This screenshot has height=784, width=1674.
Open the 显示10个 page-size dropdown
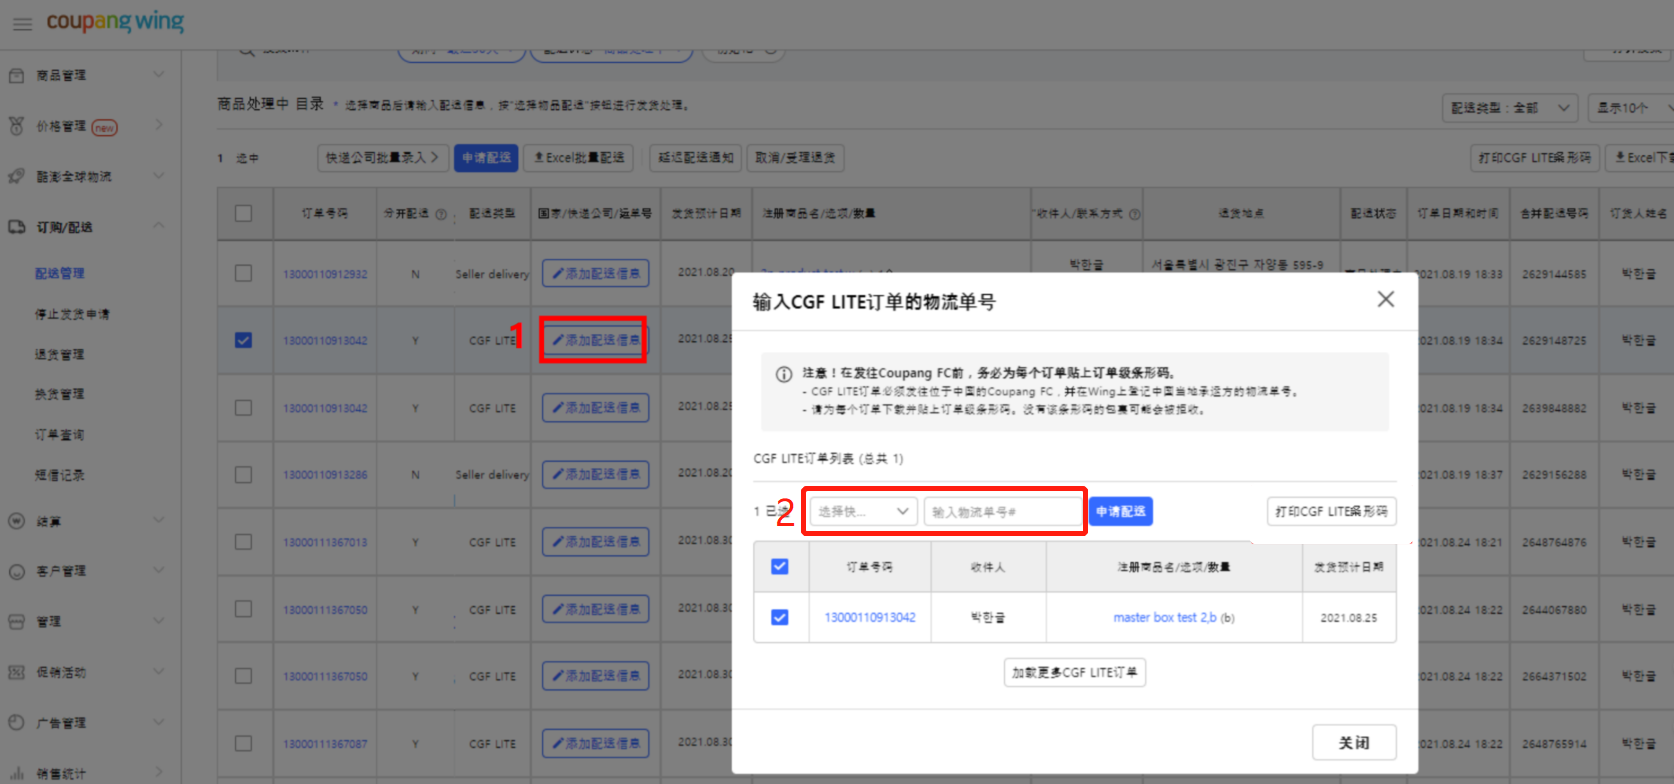(1634, 108)
